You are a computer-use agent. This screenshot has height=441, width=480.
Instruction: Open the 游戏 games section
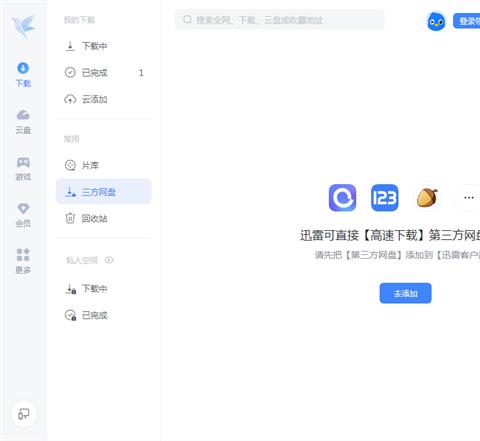pyautogui.click(x=23, y=169)
